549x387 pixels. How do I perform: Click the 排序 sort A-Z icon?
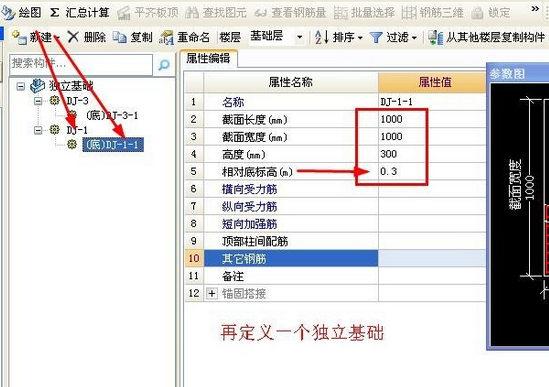click(x=322, y=37)
